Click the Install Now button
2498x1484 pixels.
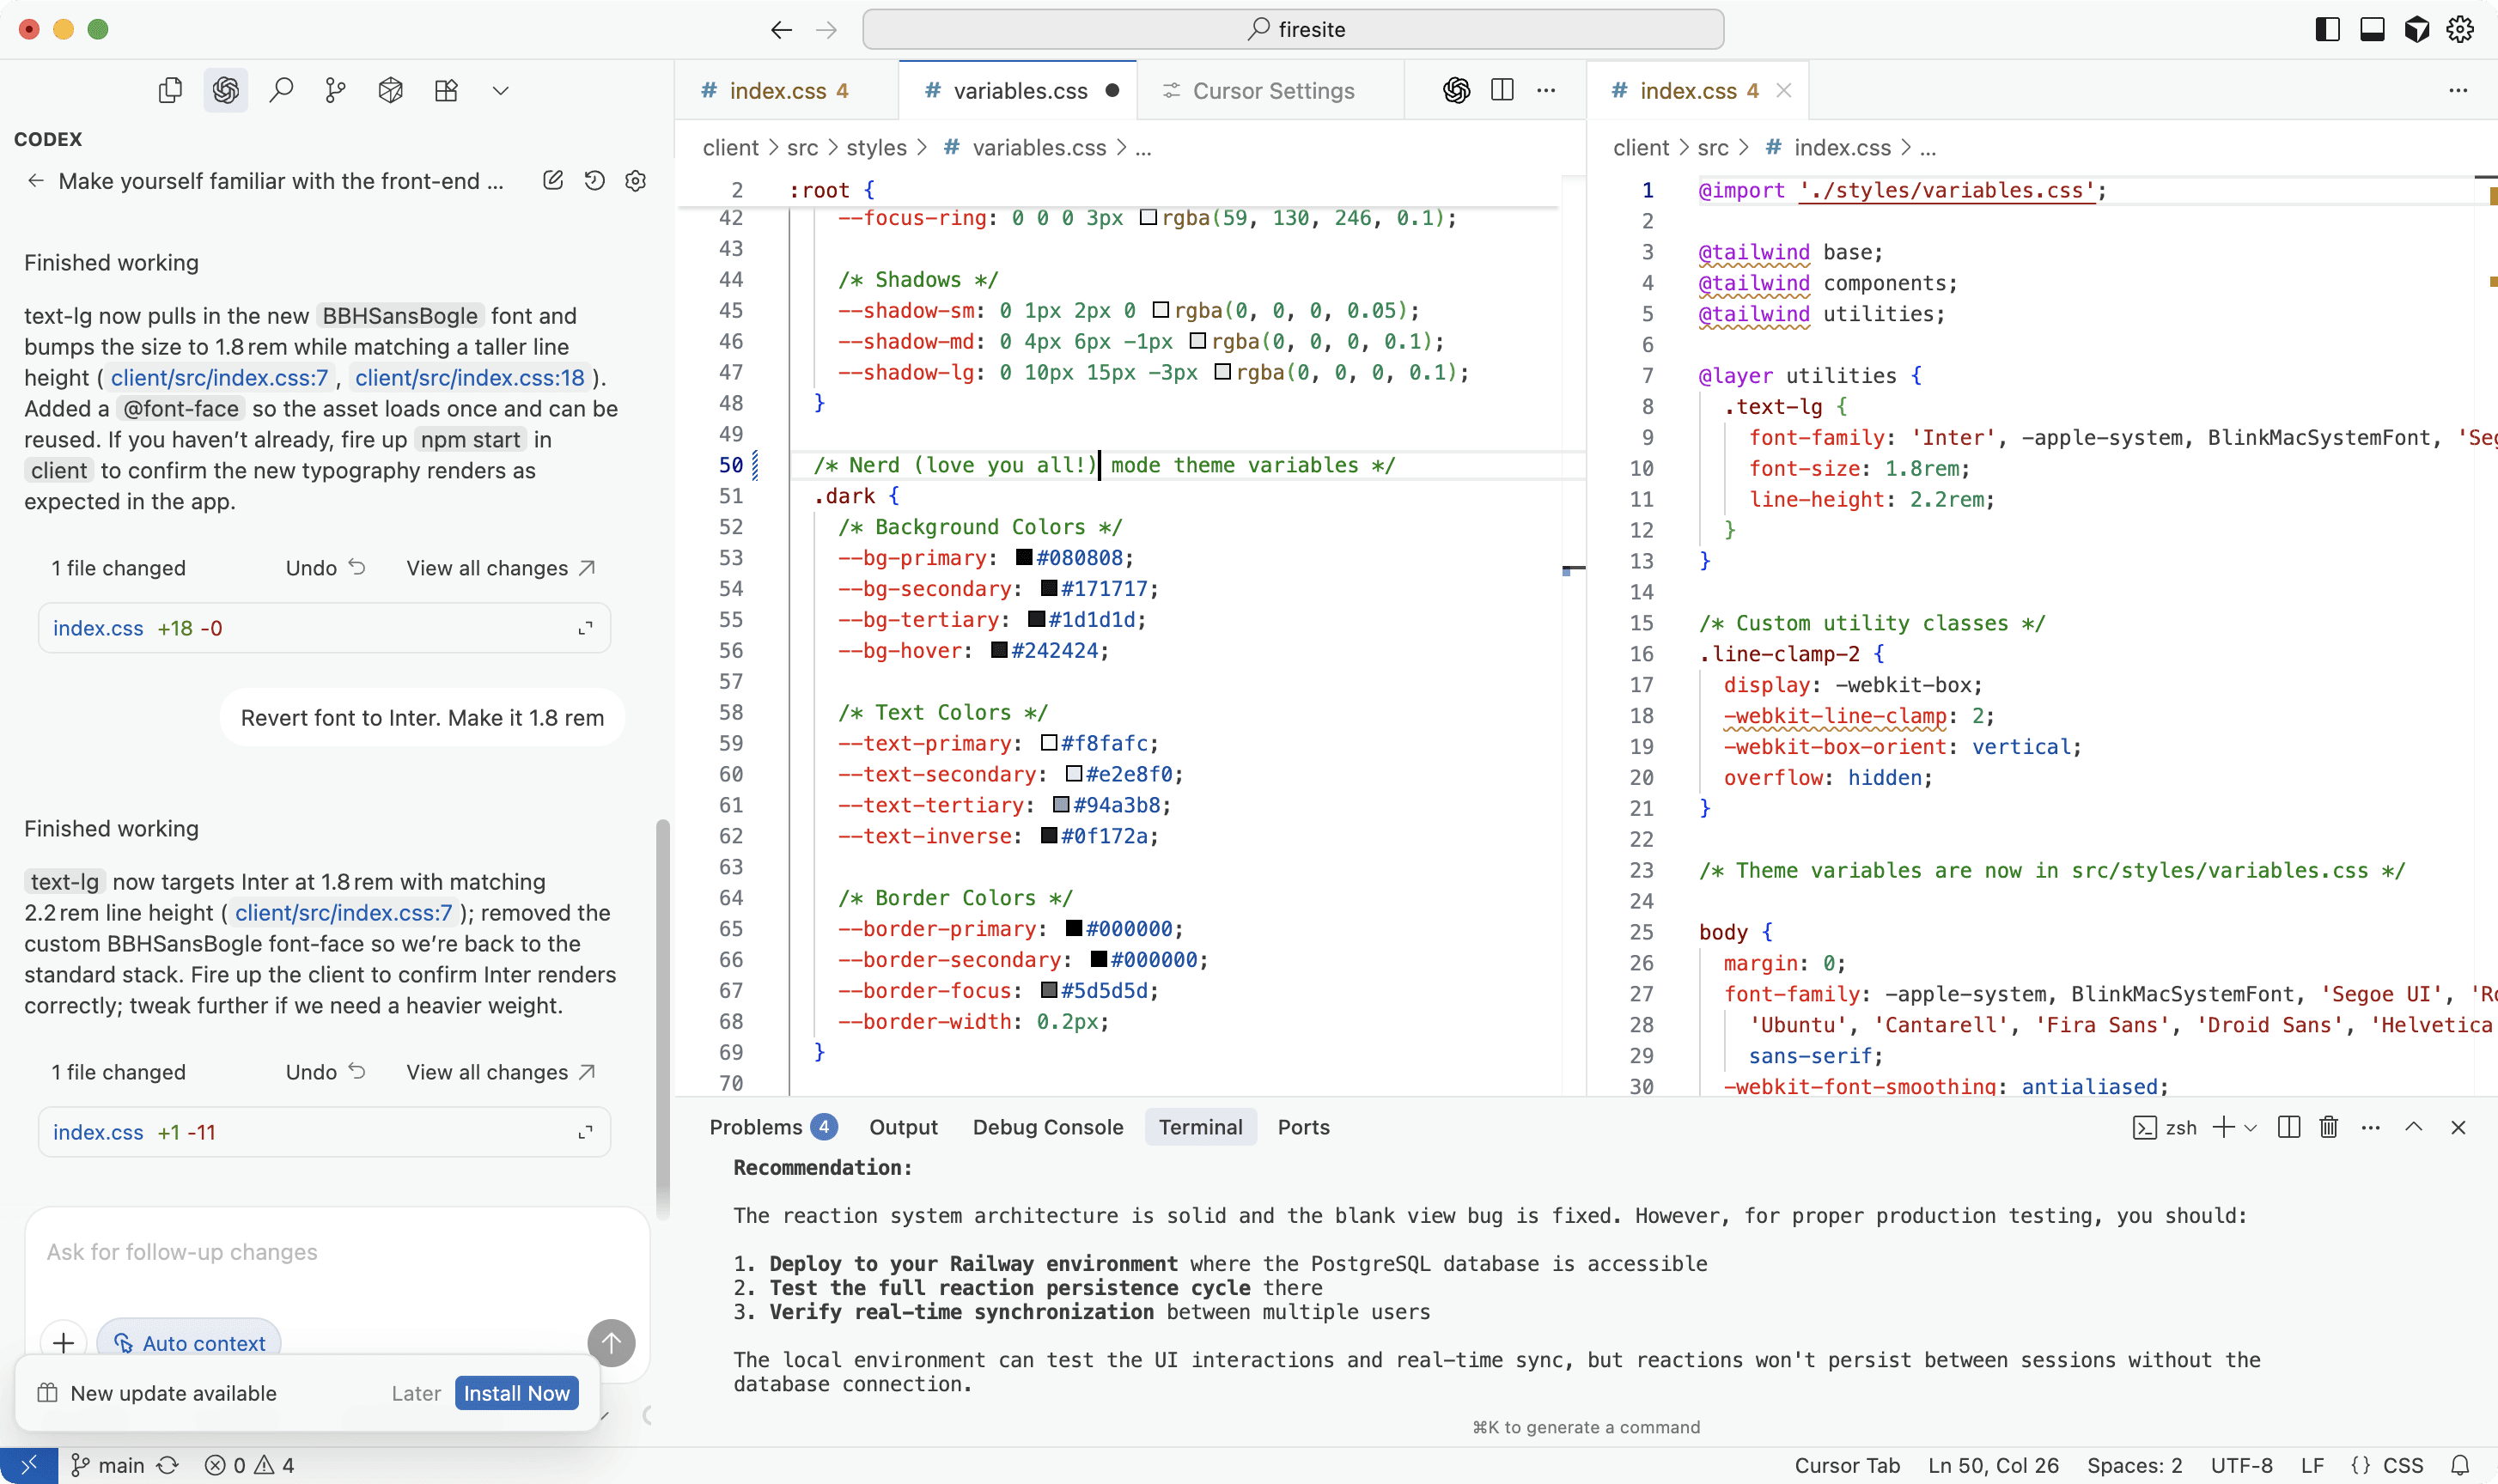(x=516, y=1392)
